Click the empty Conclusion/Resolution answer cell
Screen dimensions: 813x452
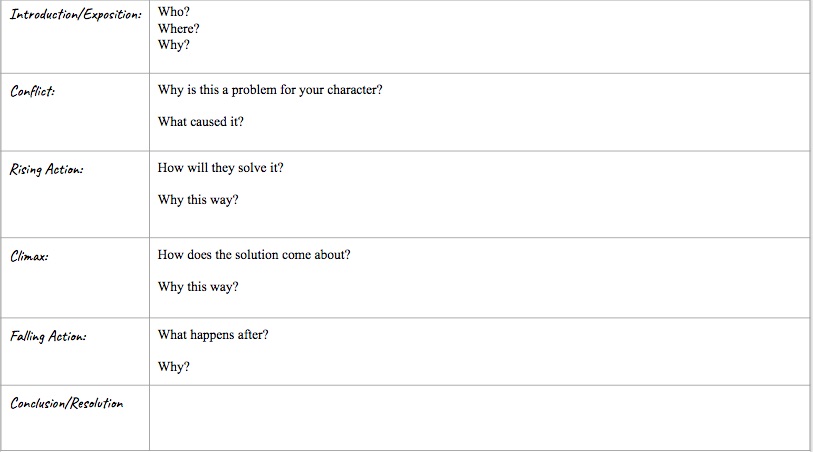click(x=480, y=418)
